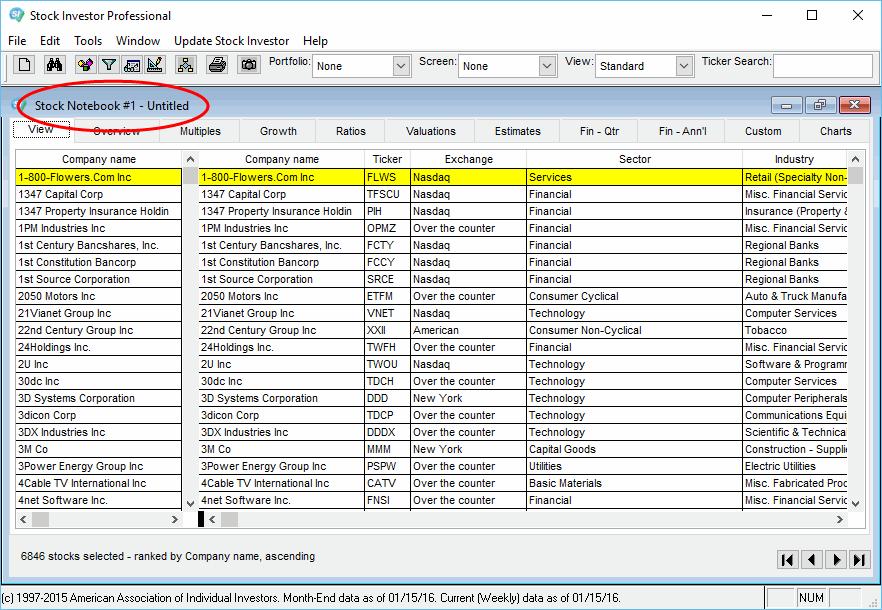Jump to the last record arrow button
The width and height of the screenshot is (882, 610).
point(858,560)
